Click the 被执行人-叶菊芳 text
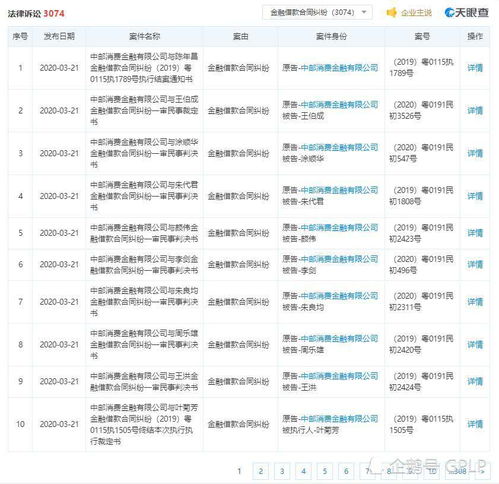 (x=310, y=430)
